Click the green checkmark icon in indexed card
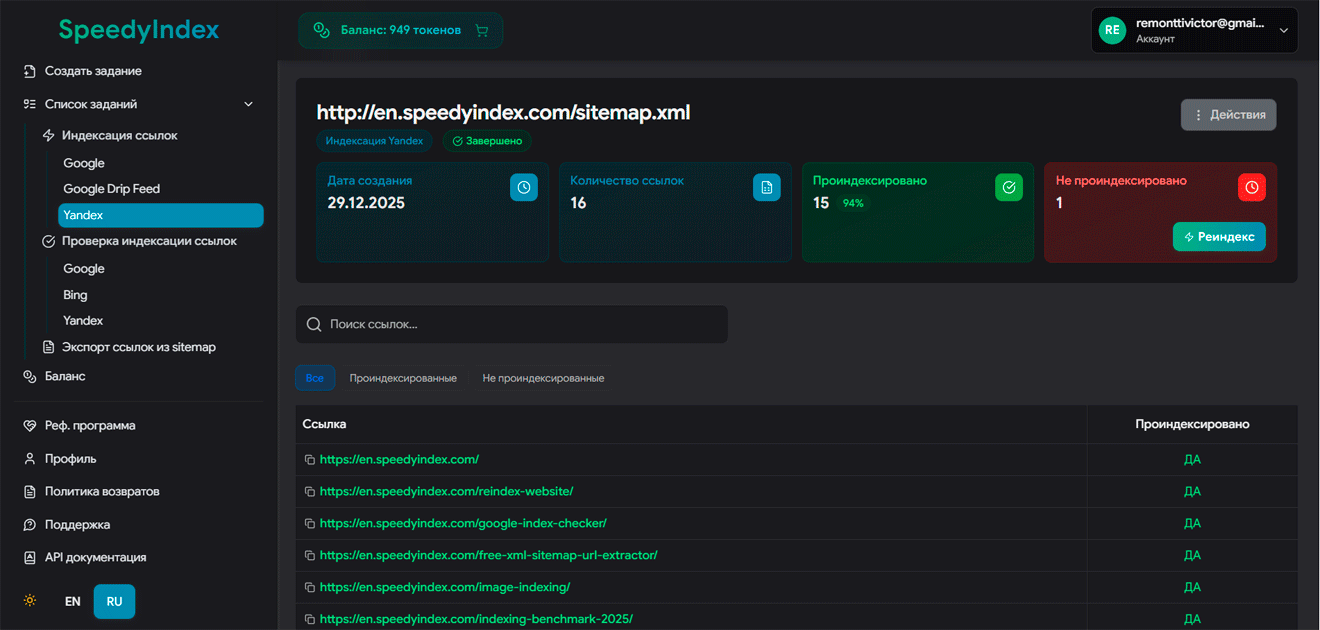The height and width of the screenshot is (630, 1320). [1009, 187]
